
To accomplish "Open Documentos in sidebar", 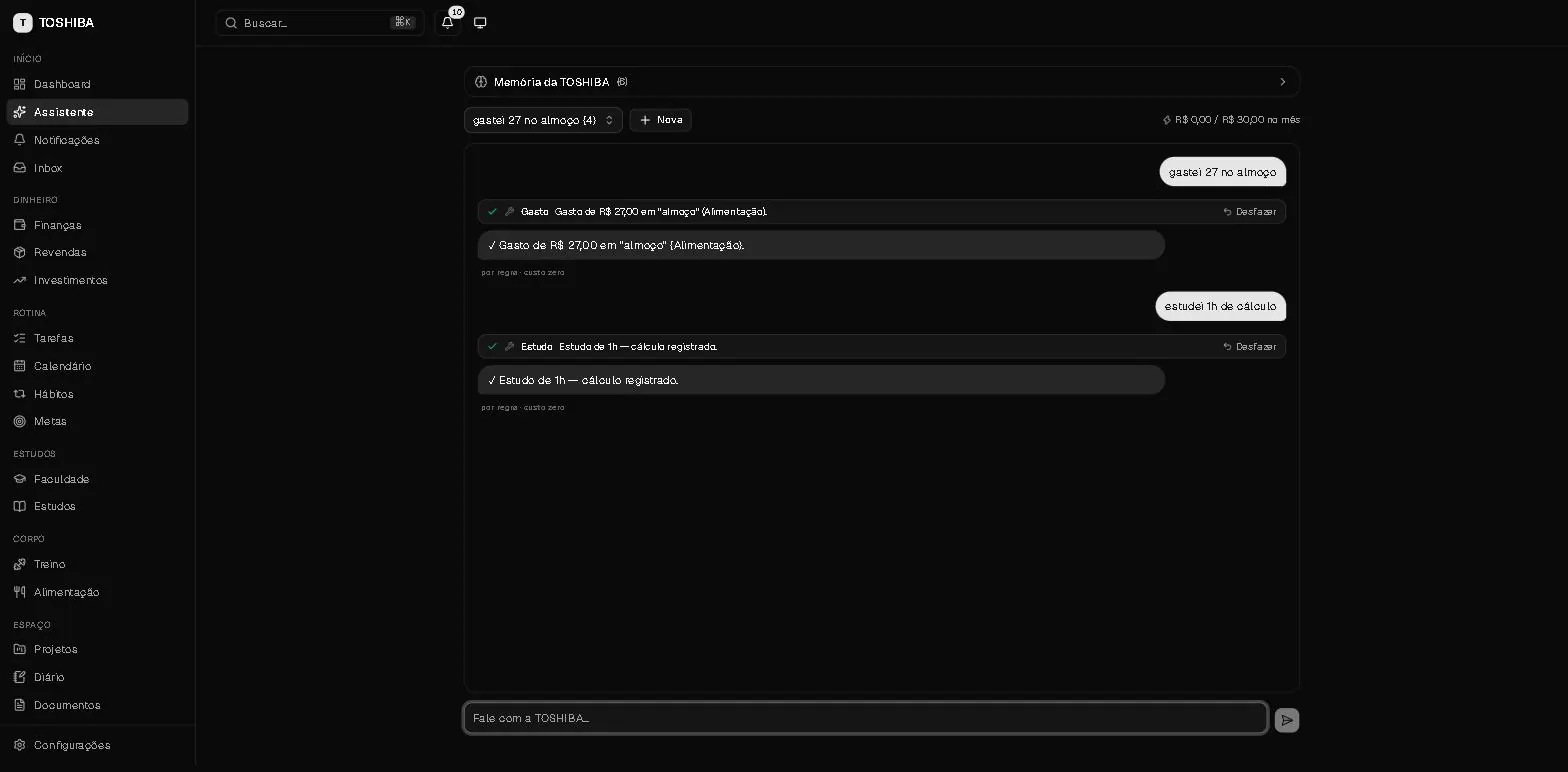I will 97,705.
